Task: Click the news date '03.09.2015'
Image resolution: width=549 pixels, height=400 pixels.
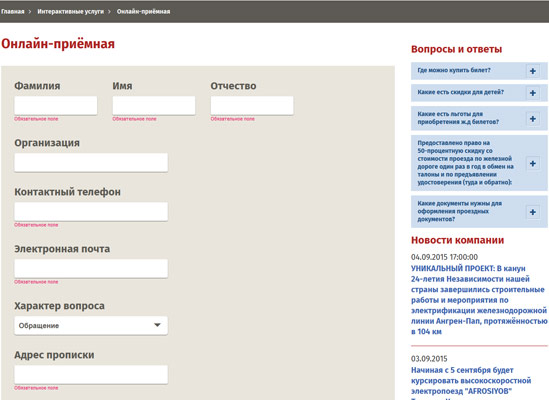Action: coord(429,359)
